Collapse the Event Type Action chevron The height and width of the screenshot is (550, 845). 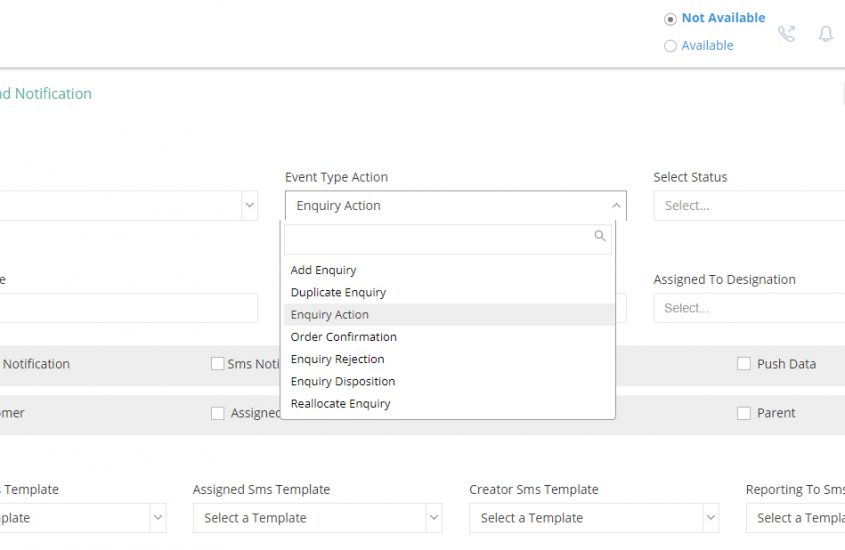(616, 205)
